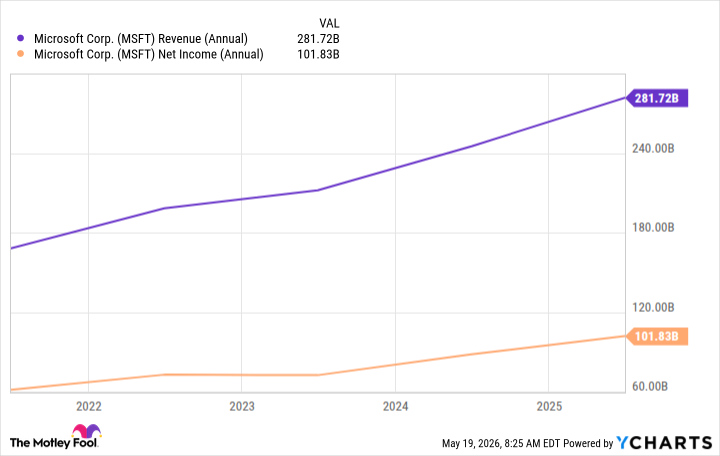Click the 2025 x-axis label
Image resolution: width=720 pixels, height=456 pixels.
click(549, 406)
